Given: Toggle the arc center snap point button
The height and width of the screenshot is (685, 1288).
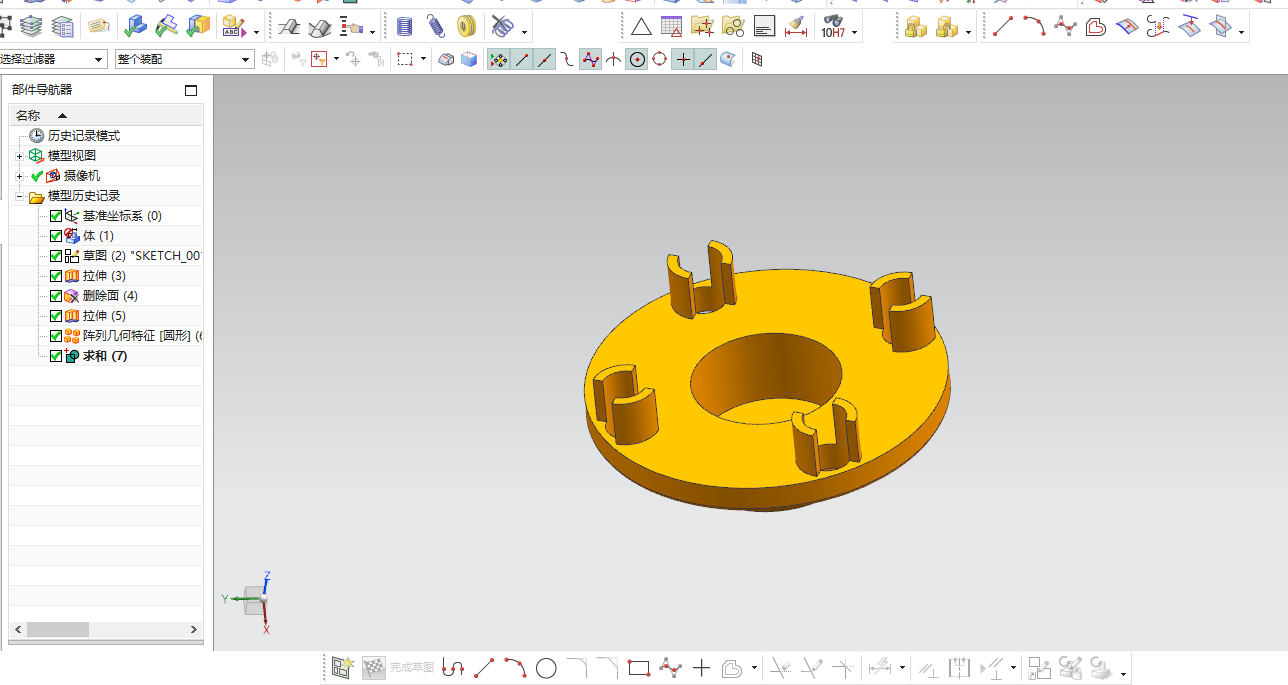Looking at the screenshot, I should [637, 60].
